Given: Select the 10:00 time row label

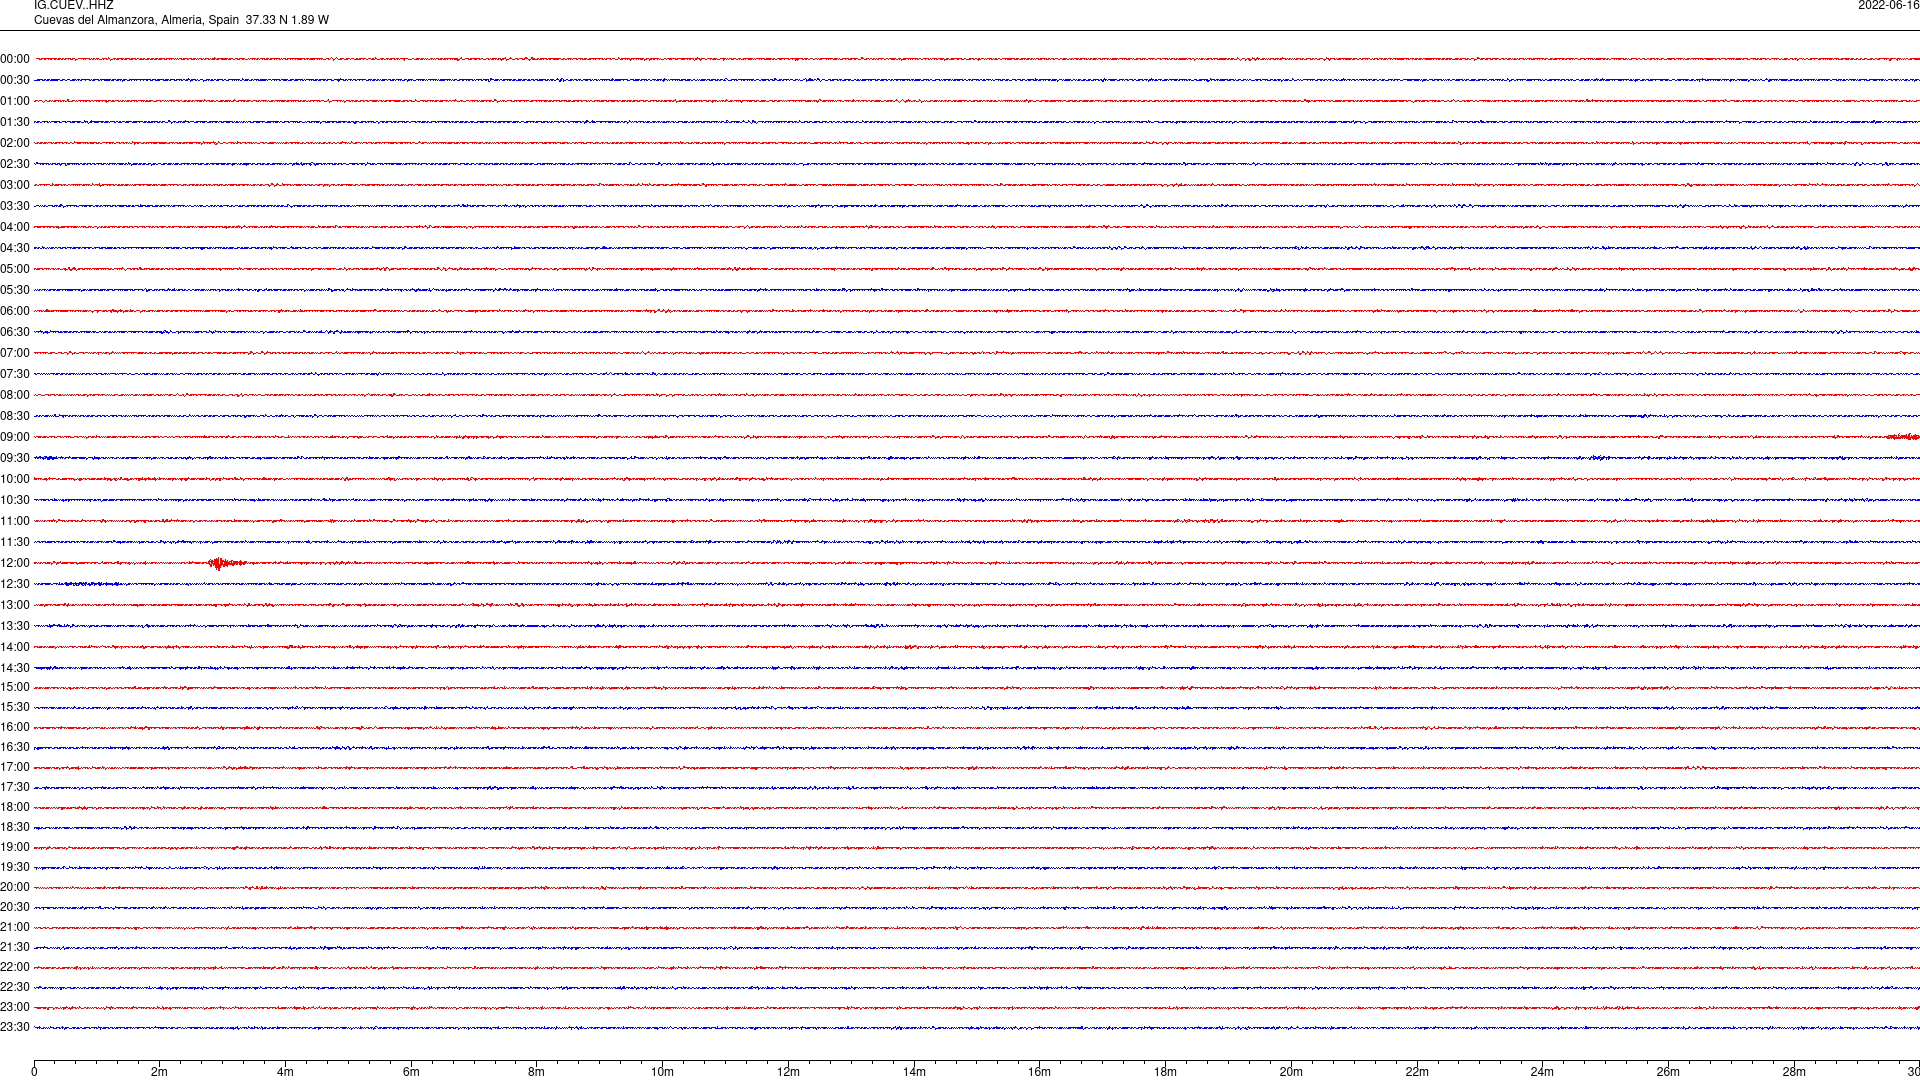Looking at the screenshot, I should (15, 479).
